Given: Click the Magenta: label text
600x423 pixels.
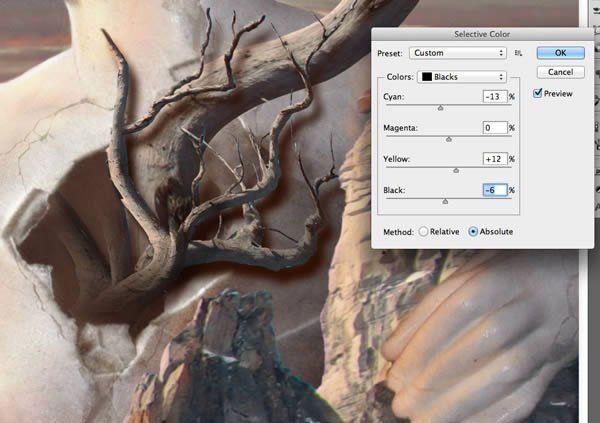Looking at the screenshot, I should tap(401, 128).
